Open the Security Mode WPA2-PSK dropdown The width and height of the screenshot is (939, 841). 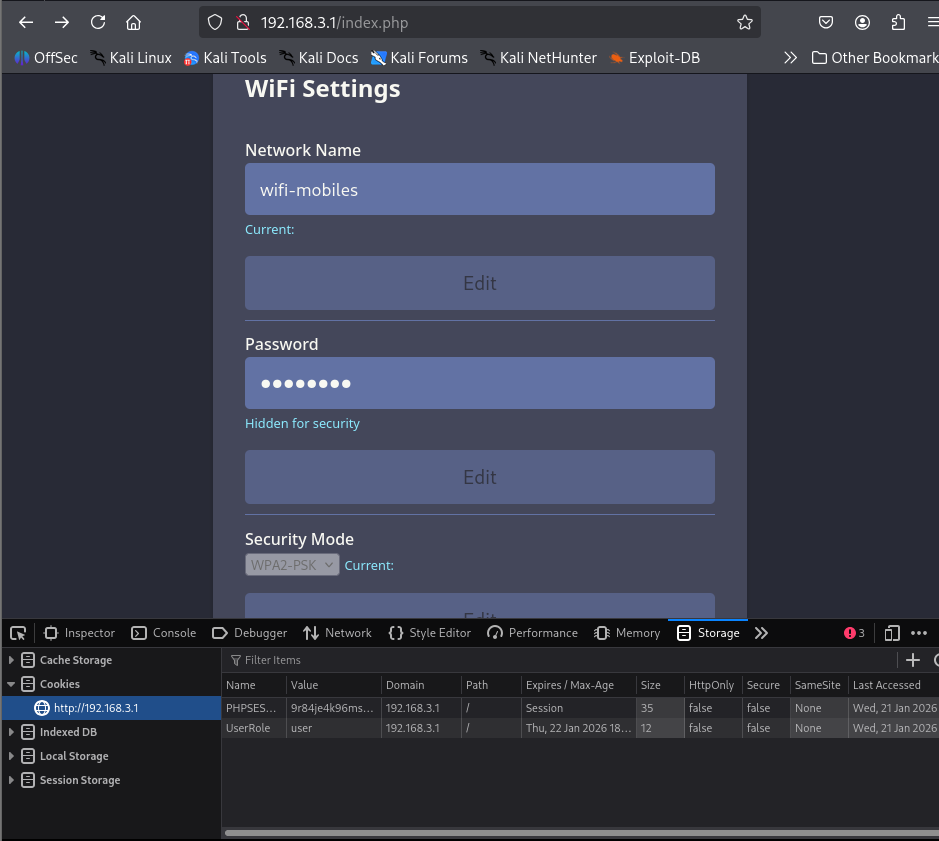(292, 565)
